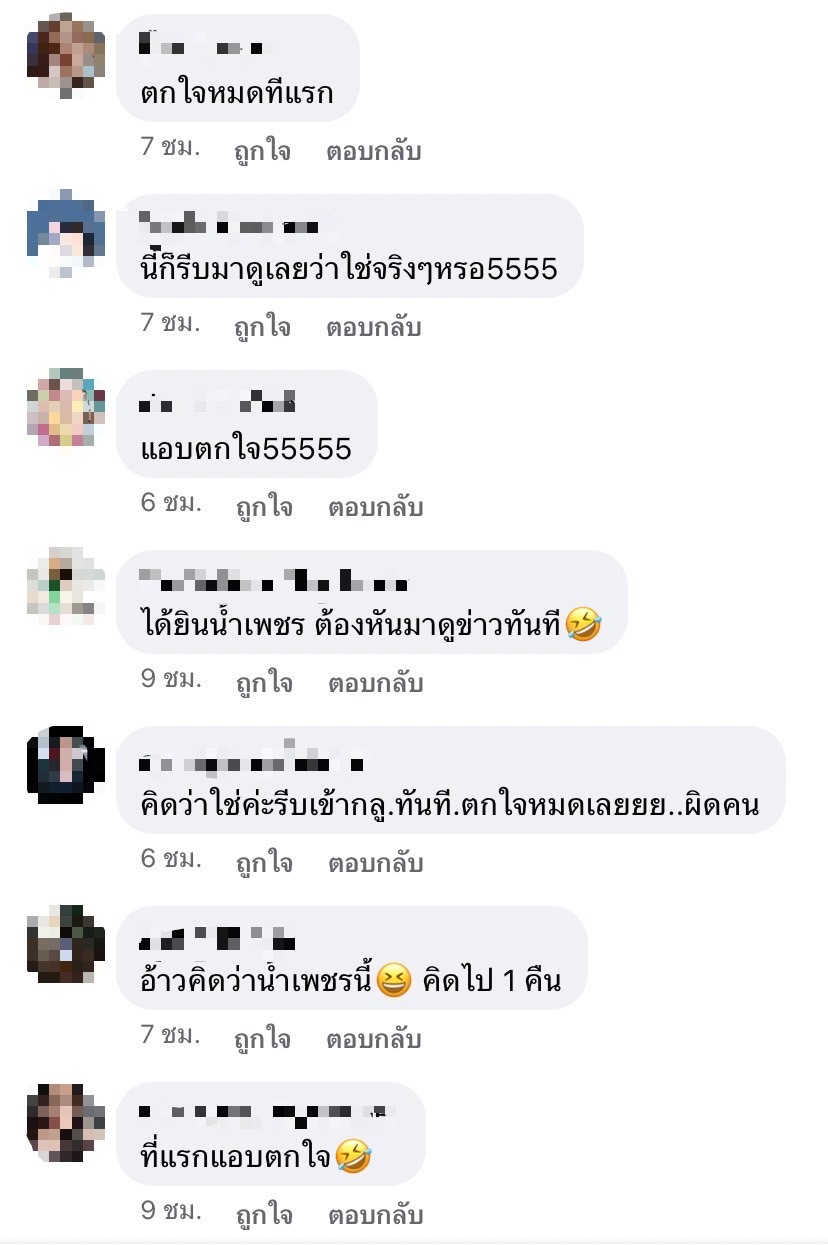Like the comment ending ผิดคน
Image resolution: width=828 pixels, height=1245 pixels.
coord(264,862)
